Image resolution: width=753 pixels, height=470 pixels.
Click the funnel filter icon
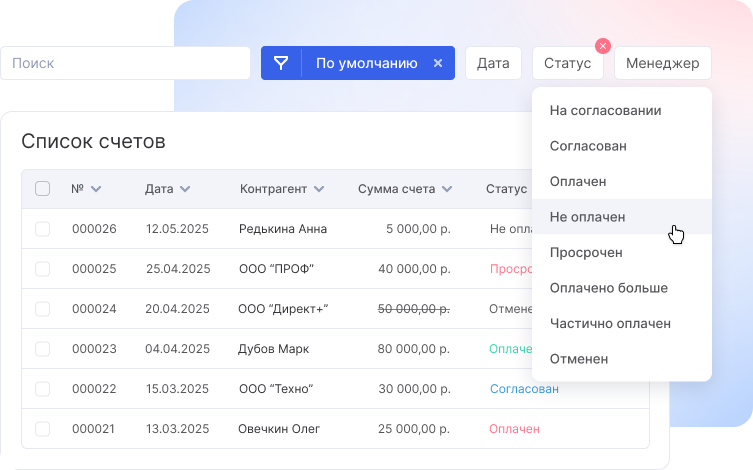click(x=281, y=63)
